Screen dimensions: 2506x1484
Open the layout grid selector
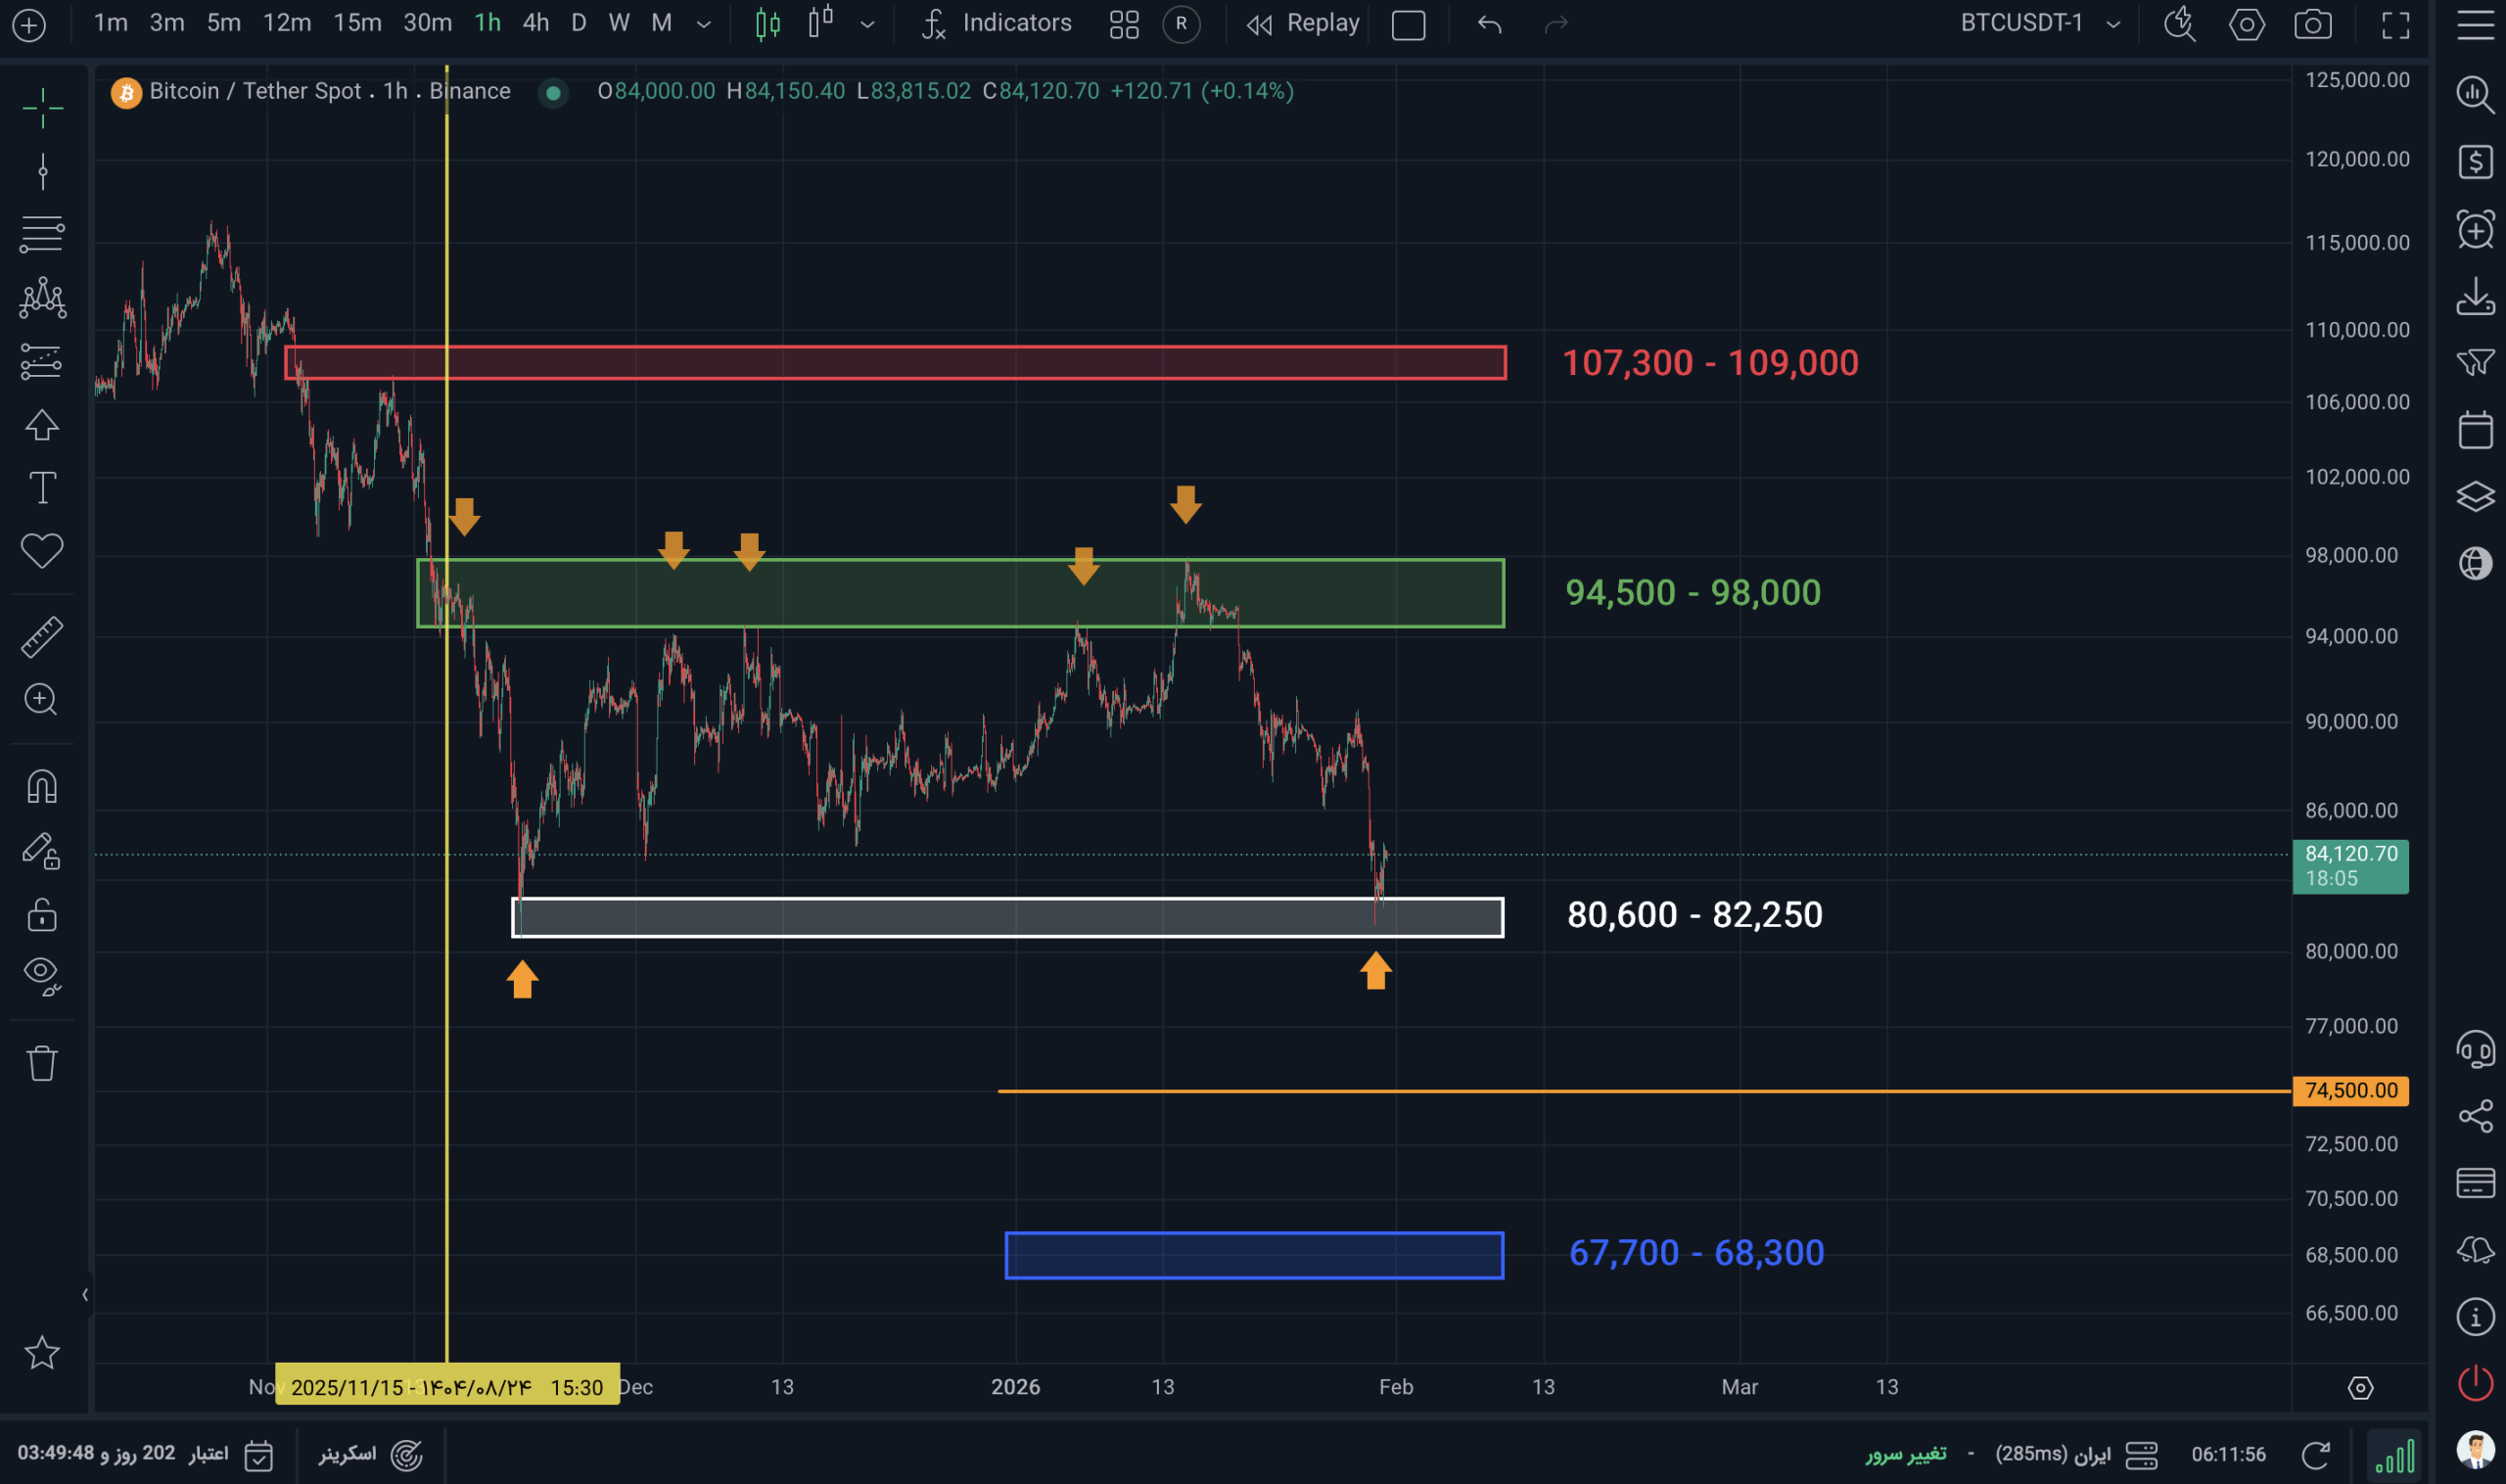tap(1124, 24)
